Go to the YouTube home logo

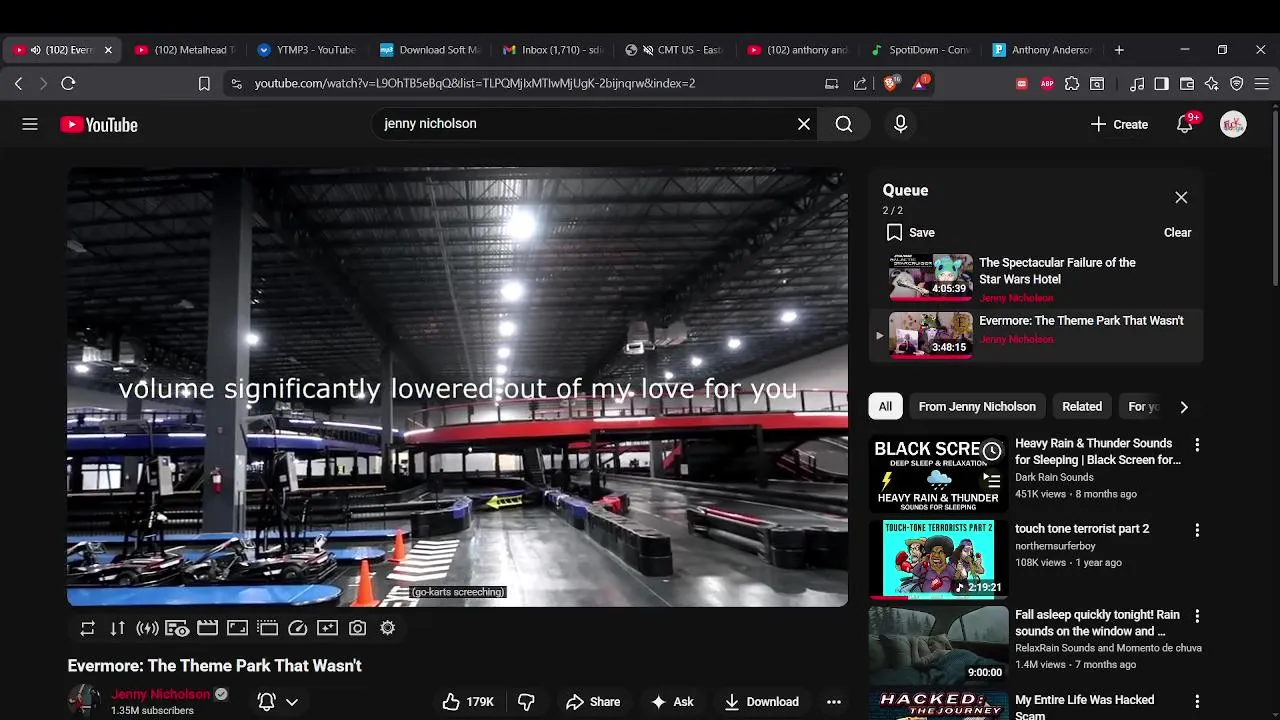tap(99, 125)
